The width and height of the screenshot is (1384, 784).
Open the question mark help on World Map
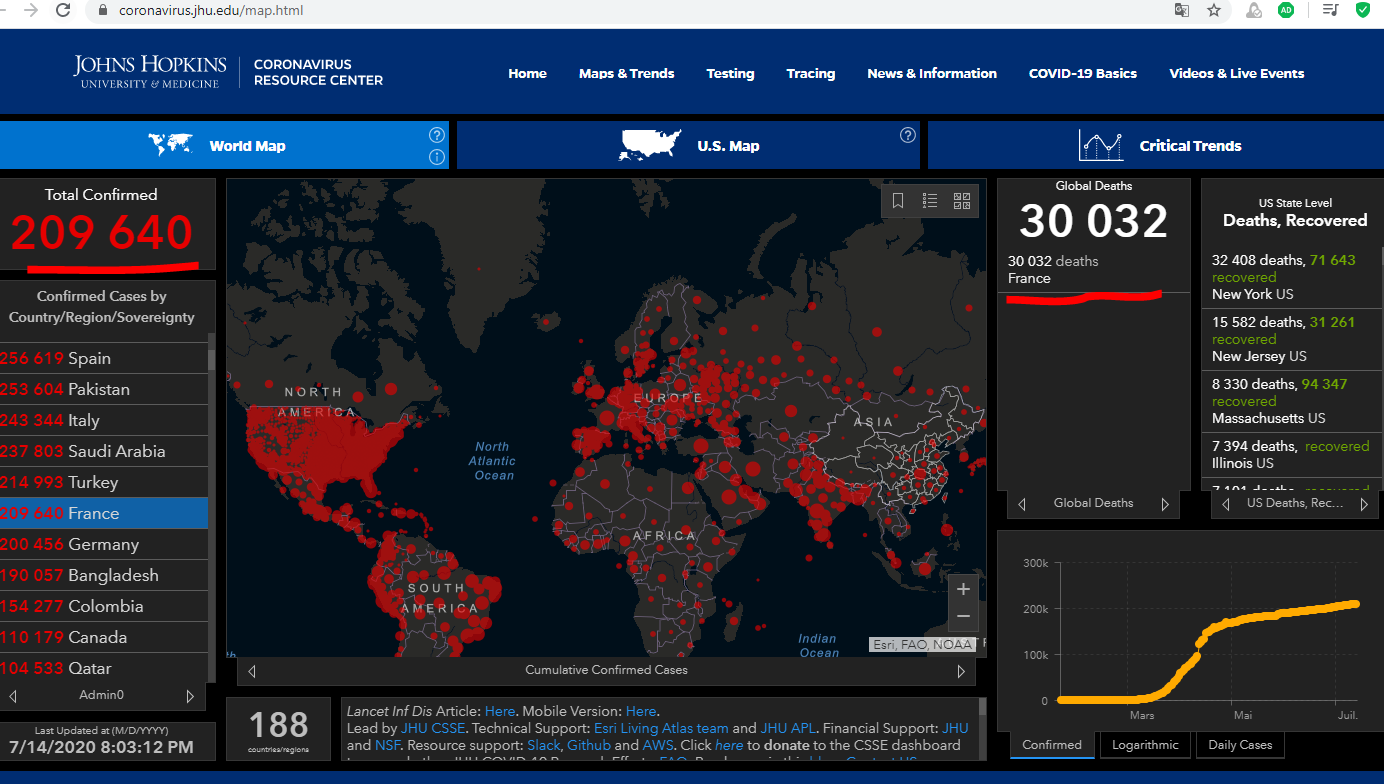pos(437,135)
